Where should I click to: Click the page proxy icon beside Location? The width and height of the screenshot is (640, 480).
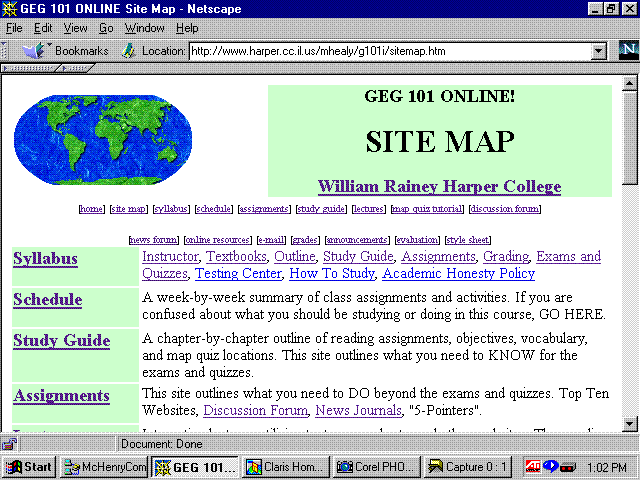click(128, 51)
